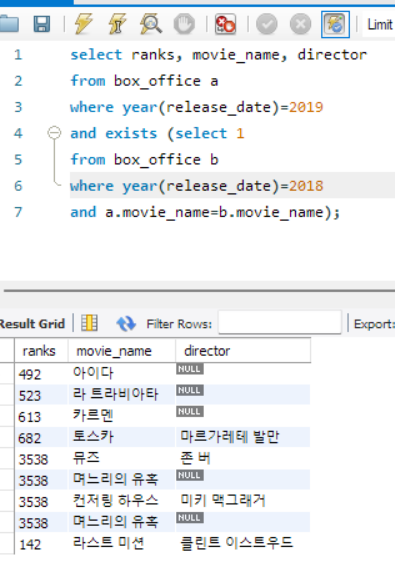The width and height of the screenshot is (395, 582).
Task: Select NULL director cell in 카르멘 row
Action: 243,415
